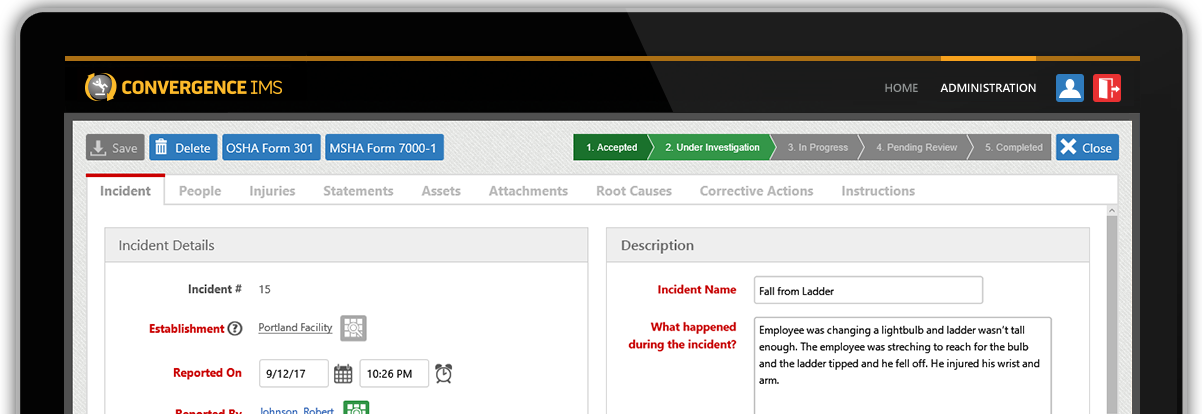Click the Save button
Image resolution: width=1202 pixels, height=414 pixels.
click(115, 147)
